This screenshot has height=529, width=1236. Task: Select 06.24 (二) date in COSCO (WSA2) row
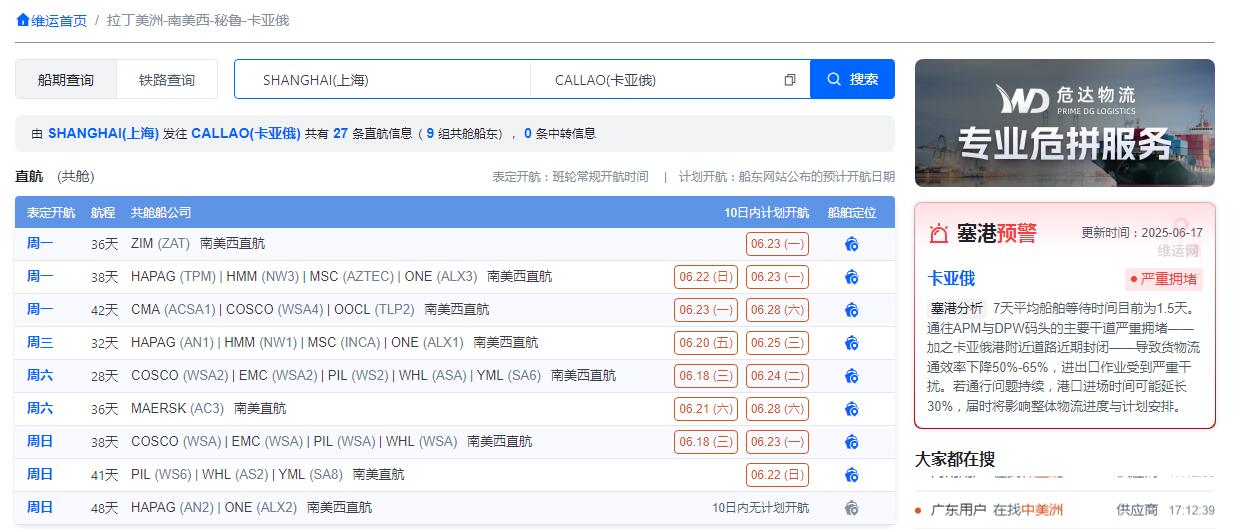click(x=777, y=376)
